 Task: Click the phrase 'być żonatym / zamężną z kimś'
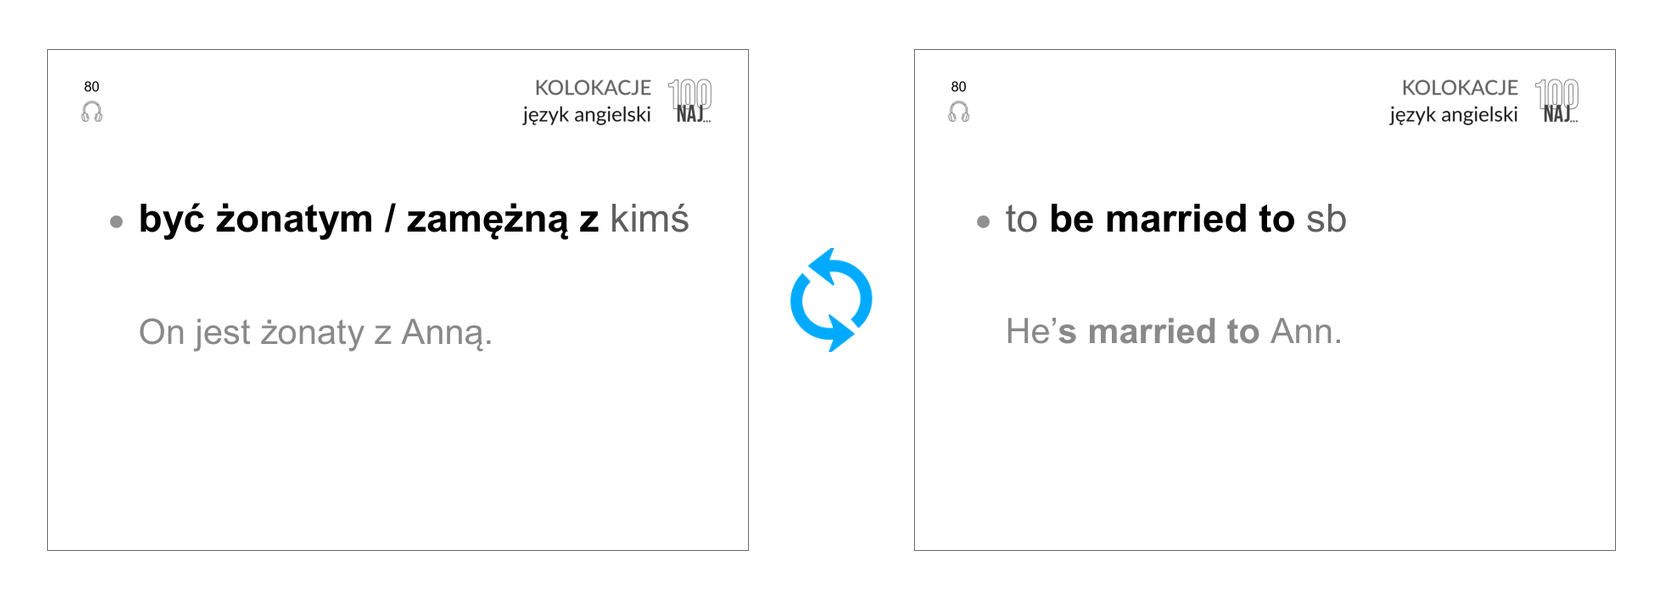click(414, 219)
